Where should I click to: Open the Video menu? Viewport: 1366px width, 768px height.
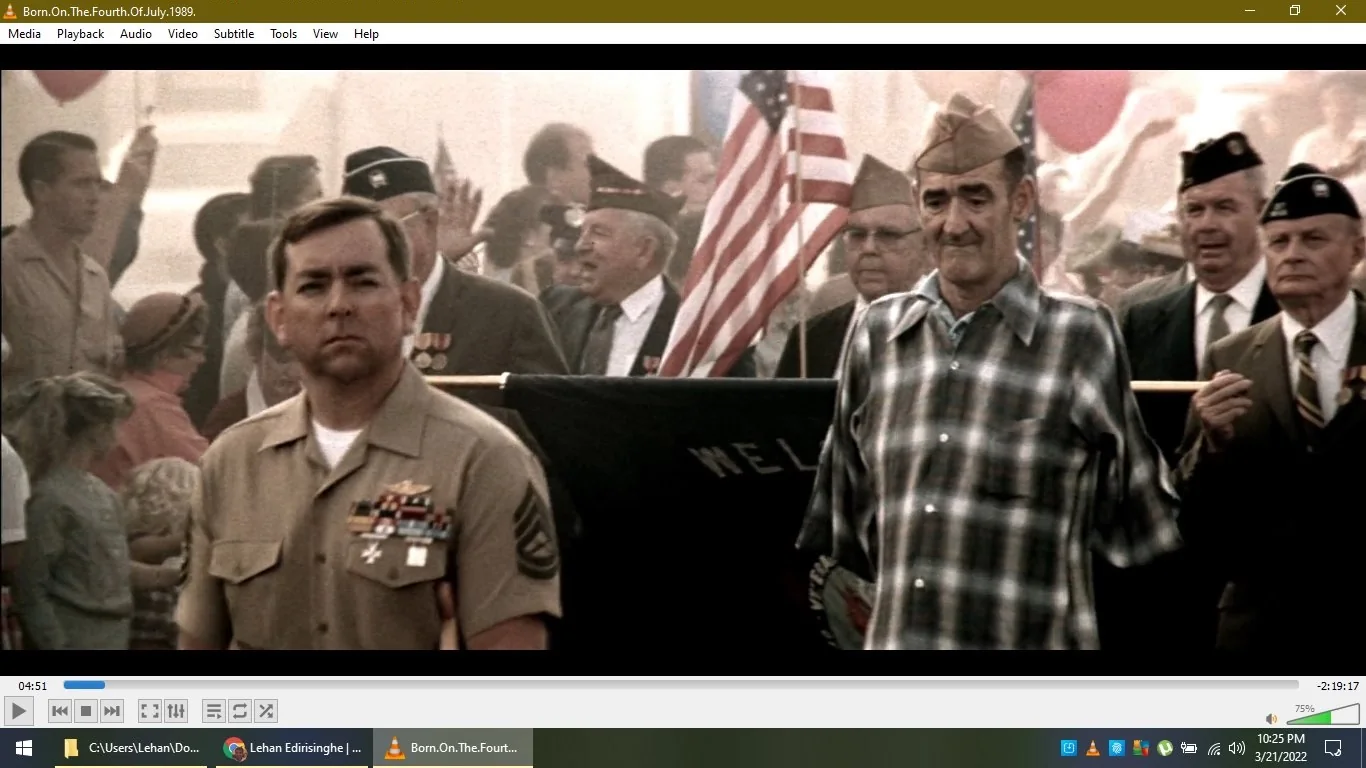[x=183, y=33]
